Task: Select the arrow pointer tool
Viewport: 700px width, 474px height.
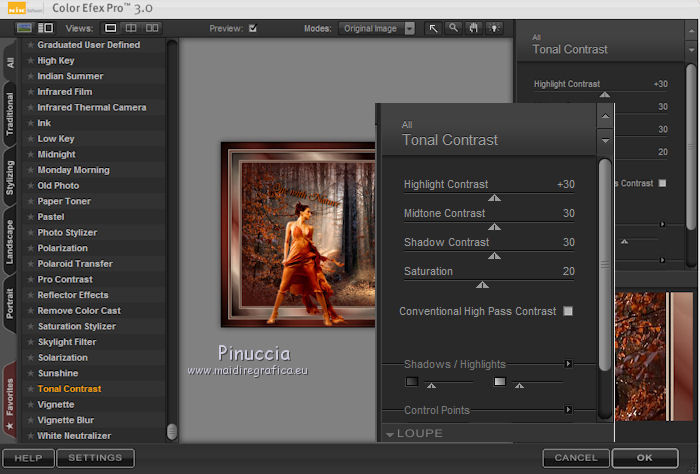Action: tap(435, 28)
